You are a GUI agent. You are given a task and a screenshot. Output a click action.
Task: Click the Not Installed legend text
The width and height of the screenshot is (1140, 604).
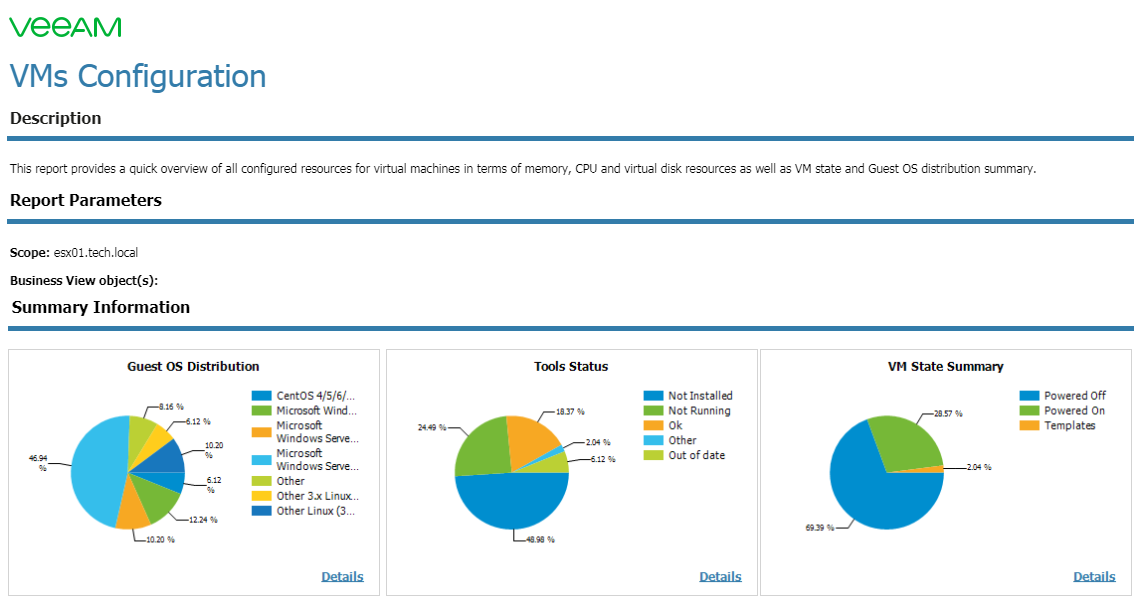pyautogui.click(x=700, y=396)
